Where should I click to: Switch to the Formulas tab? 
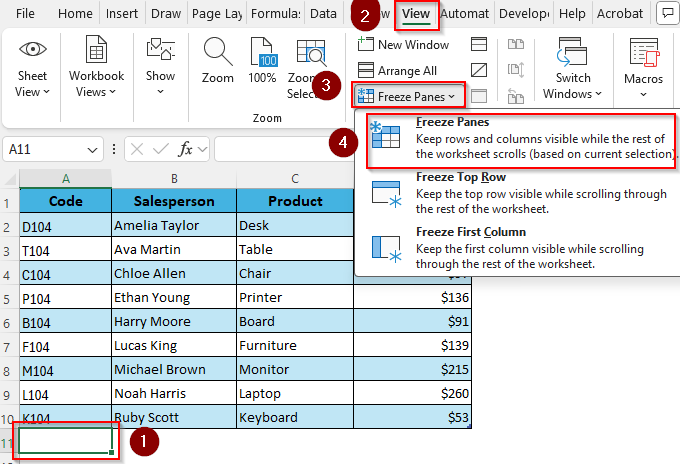click(x=276, y=13)
